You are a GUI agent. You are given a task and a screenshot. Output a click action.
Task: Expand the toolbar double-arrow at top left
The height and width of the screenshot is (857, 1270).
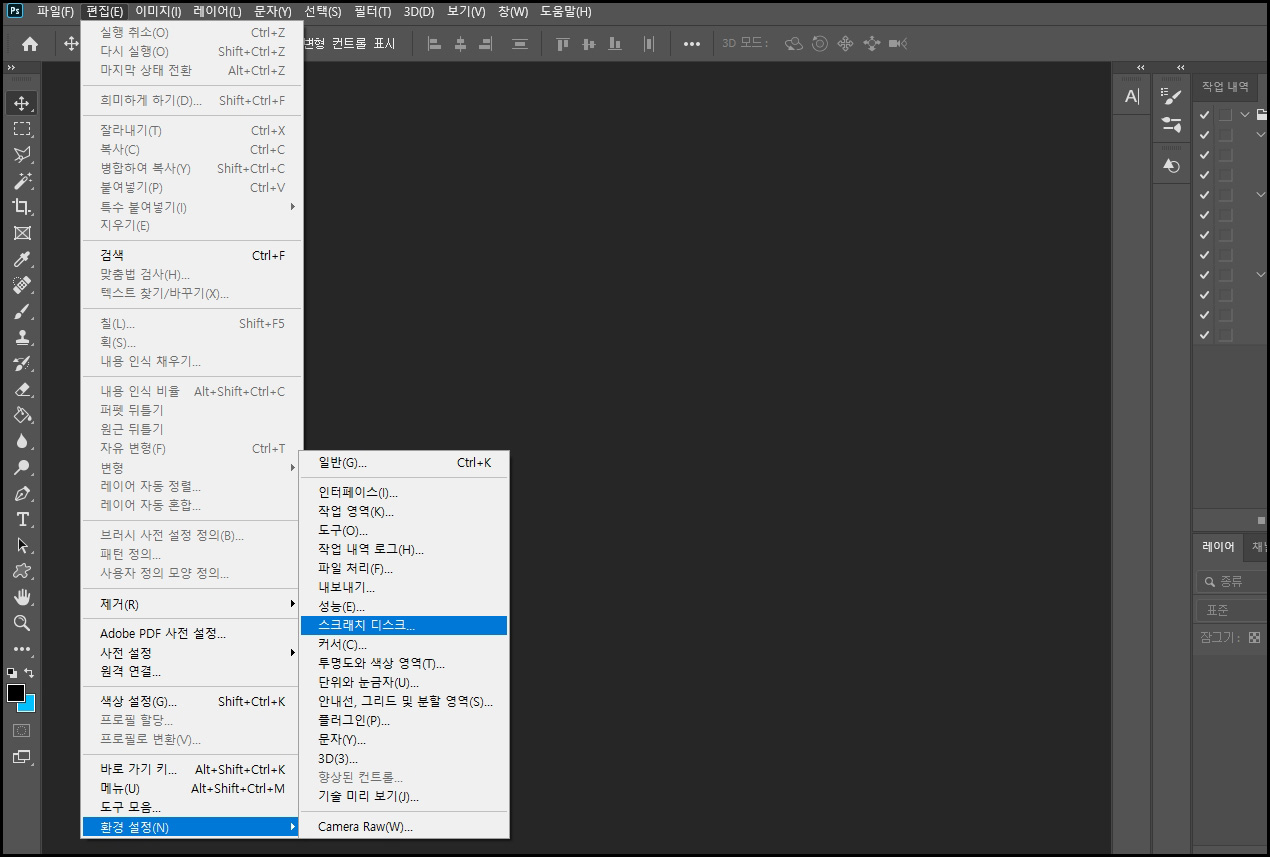point(11,68)
